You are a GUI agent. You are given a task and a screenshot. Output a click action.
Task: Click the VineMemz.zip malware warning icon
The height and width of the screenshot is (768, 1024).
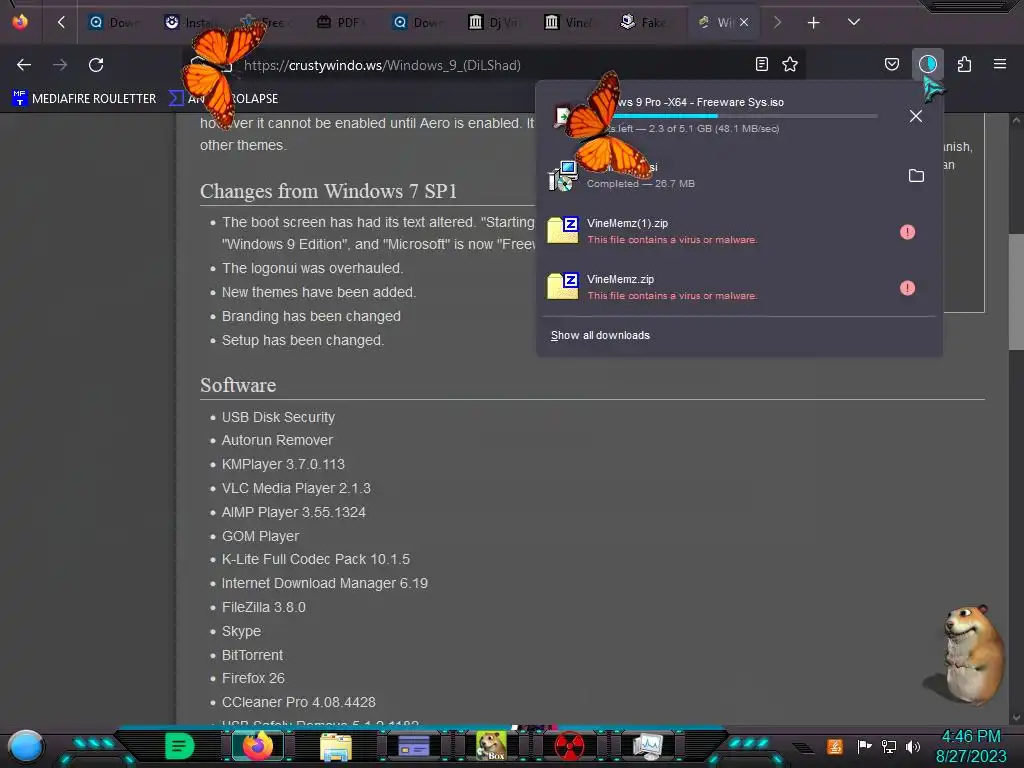pyautogui.click(x=907, y=288)
